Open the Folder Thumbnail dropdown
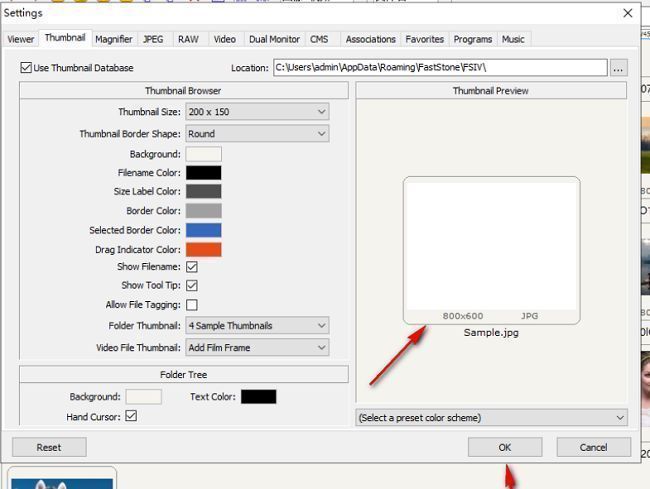Viewport: 650px width, 489px height. (x=257, y=326)
